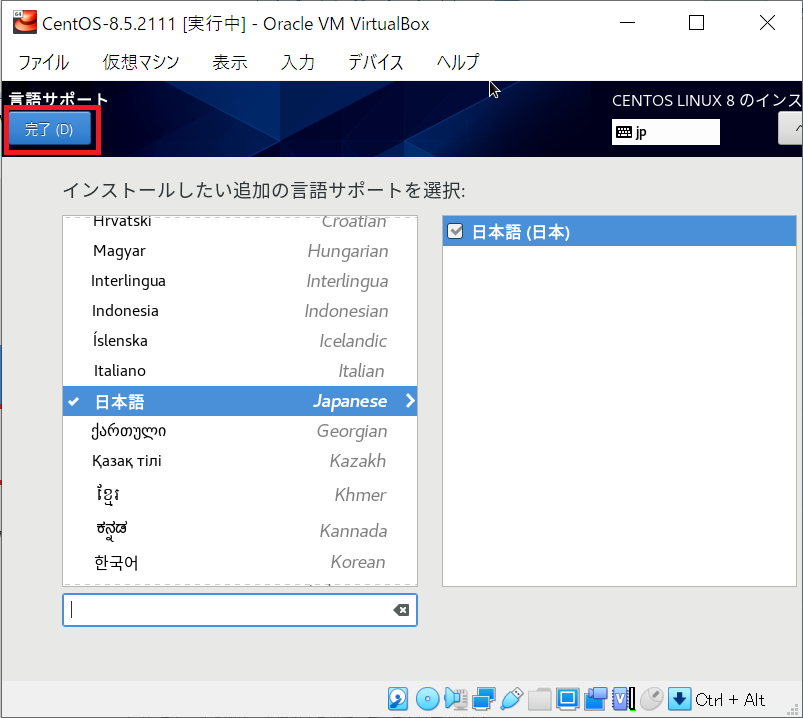Expand Japanese locales with the arrow chevron
803x718 pixels.
tap(410, 401)
